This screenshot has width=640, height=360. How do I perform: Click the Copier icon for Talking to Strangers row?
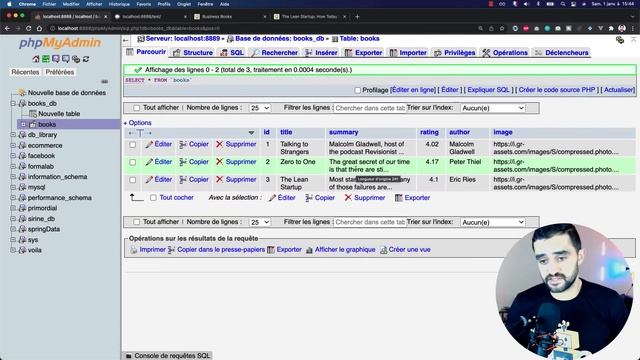[x=183, y=144]
